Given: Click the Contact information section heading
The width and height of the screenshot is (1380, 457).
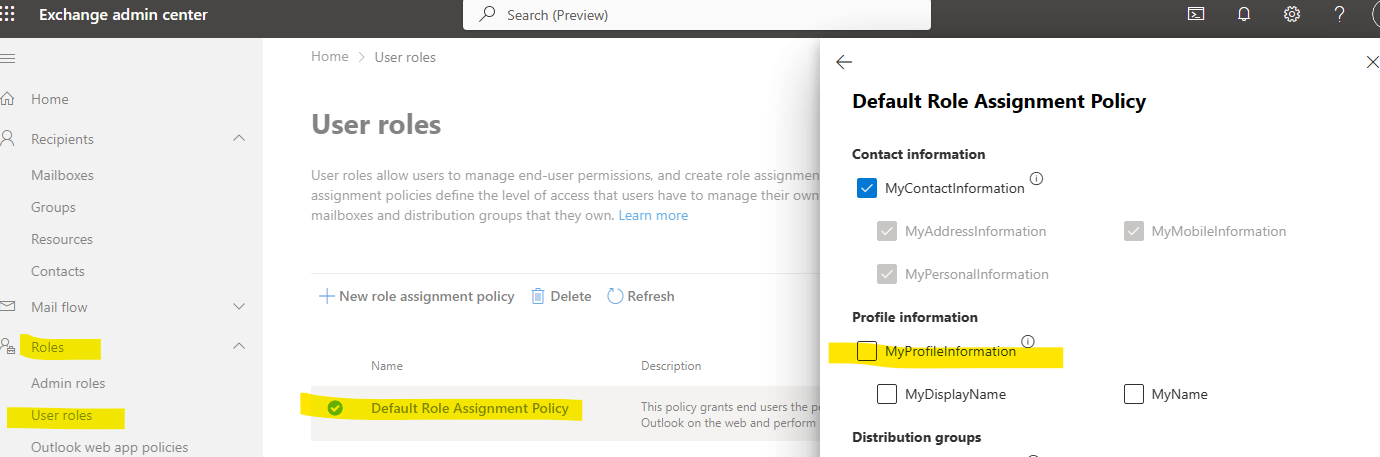Looking at the screenshot, I should [x=919, y=154].
